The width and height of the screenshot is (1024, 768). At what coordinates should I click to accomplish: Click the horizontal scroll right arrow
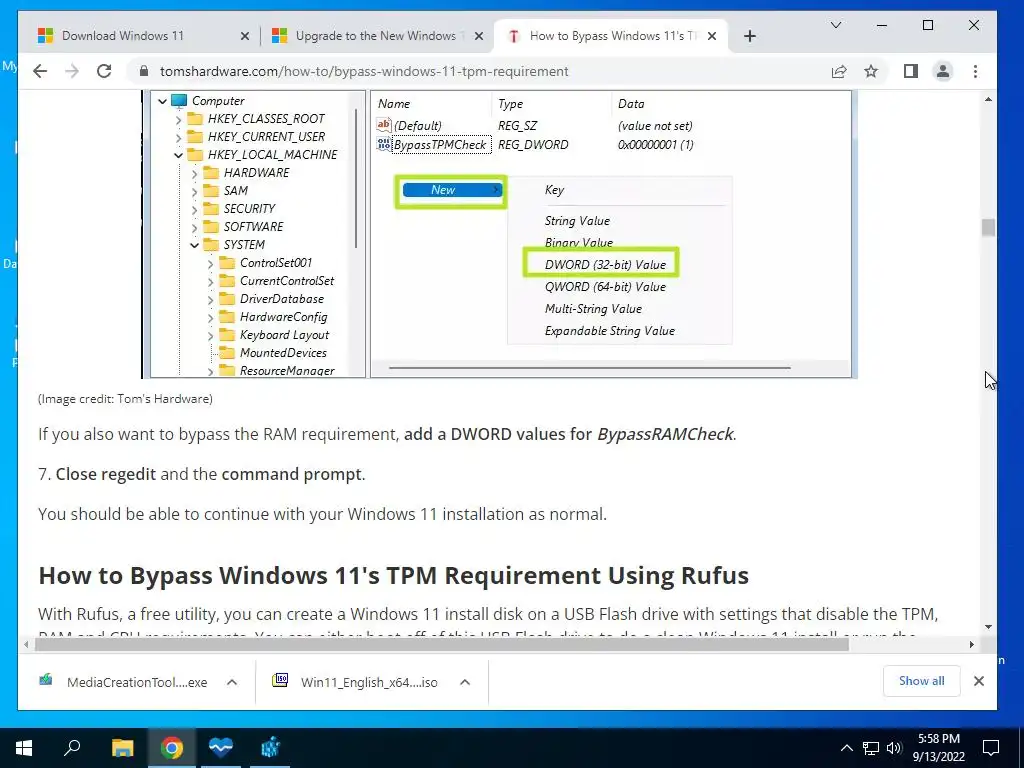point(972,645)
